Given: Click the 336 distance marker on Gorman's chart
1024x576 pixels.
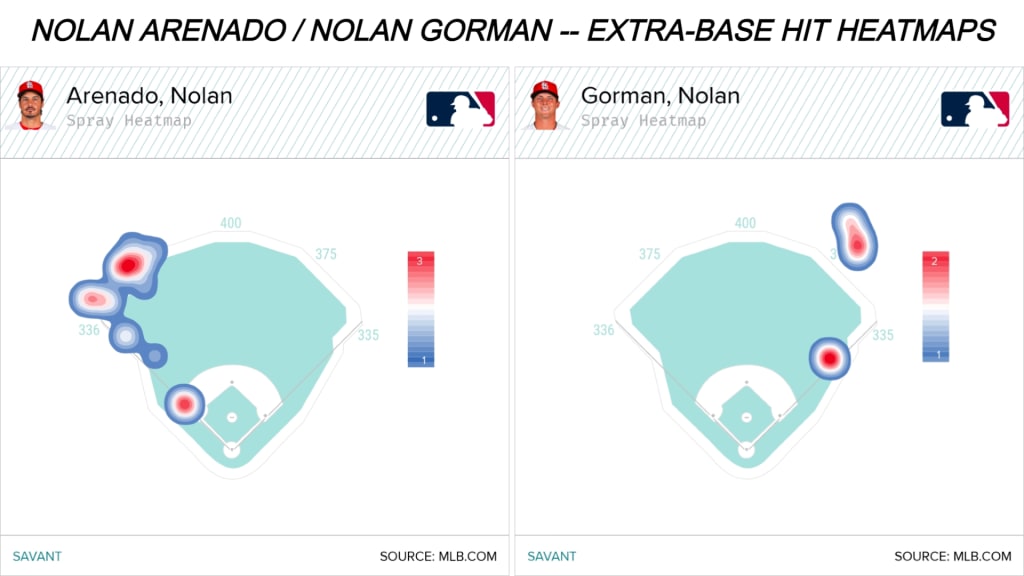Looking at the screenshot, I should pyautogui.click(x=603, y=330).
